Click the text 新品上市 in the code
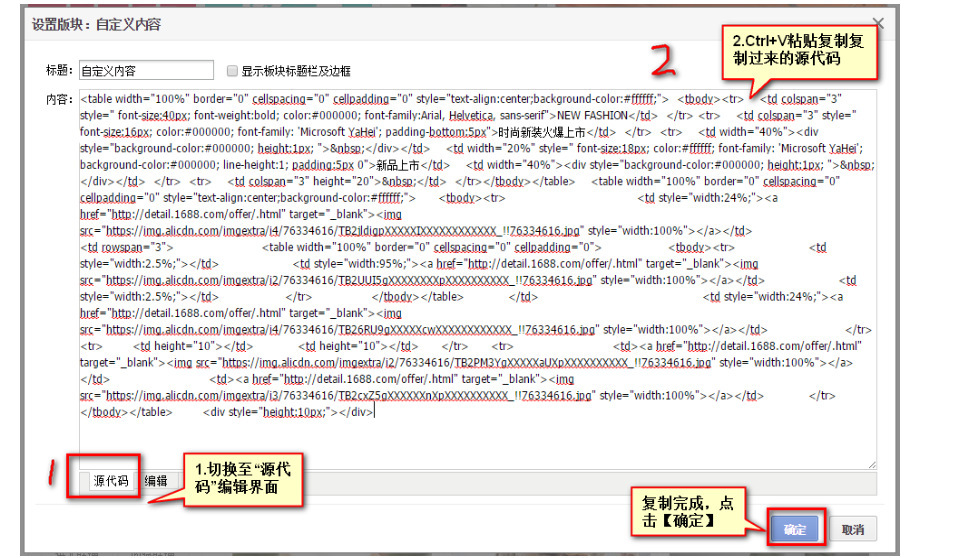 coord(398,165)
